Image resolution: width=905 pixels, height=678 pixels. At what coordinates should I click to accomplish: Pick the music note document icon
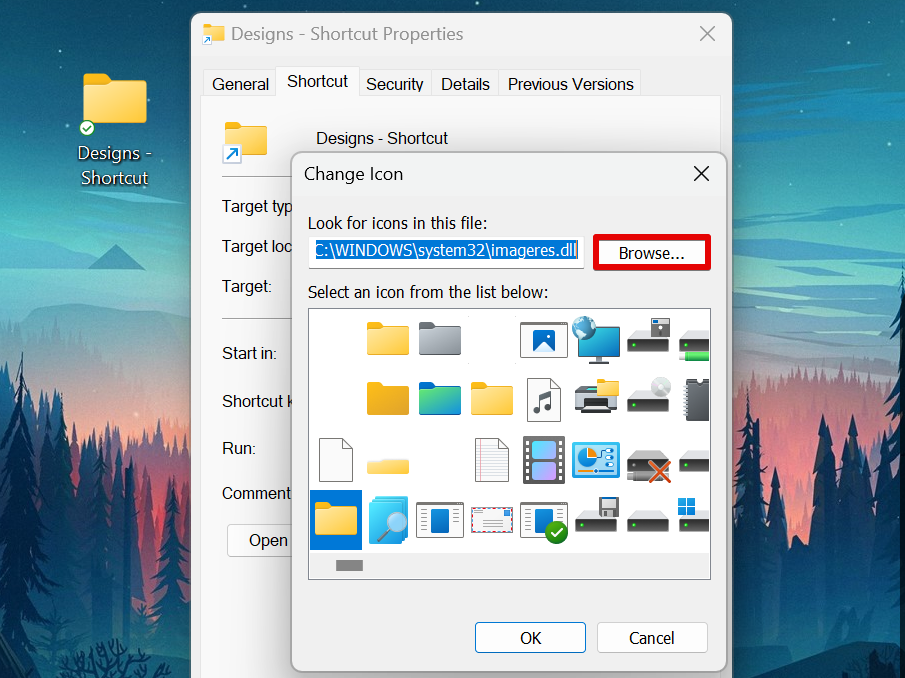(544, 400)
